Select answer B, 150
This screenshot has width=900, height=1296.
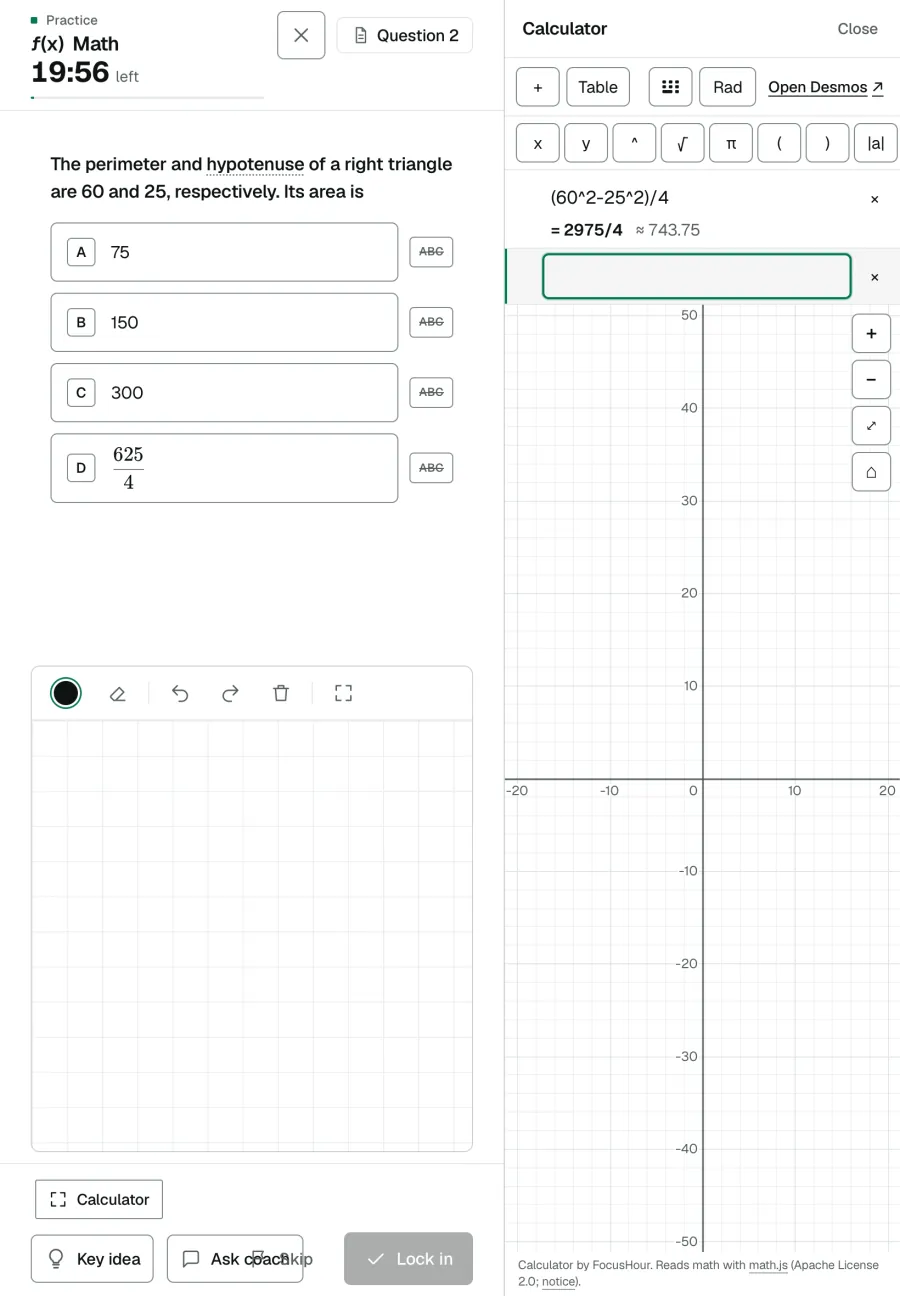point(224,322)
